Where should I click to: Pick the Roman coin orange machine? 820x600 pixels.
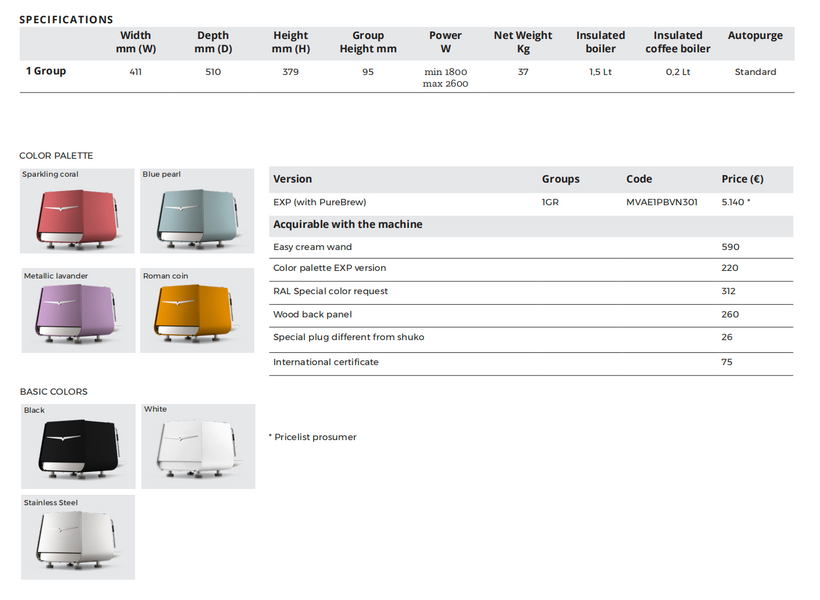click(x=197, y=310)
